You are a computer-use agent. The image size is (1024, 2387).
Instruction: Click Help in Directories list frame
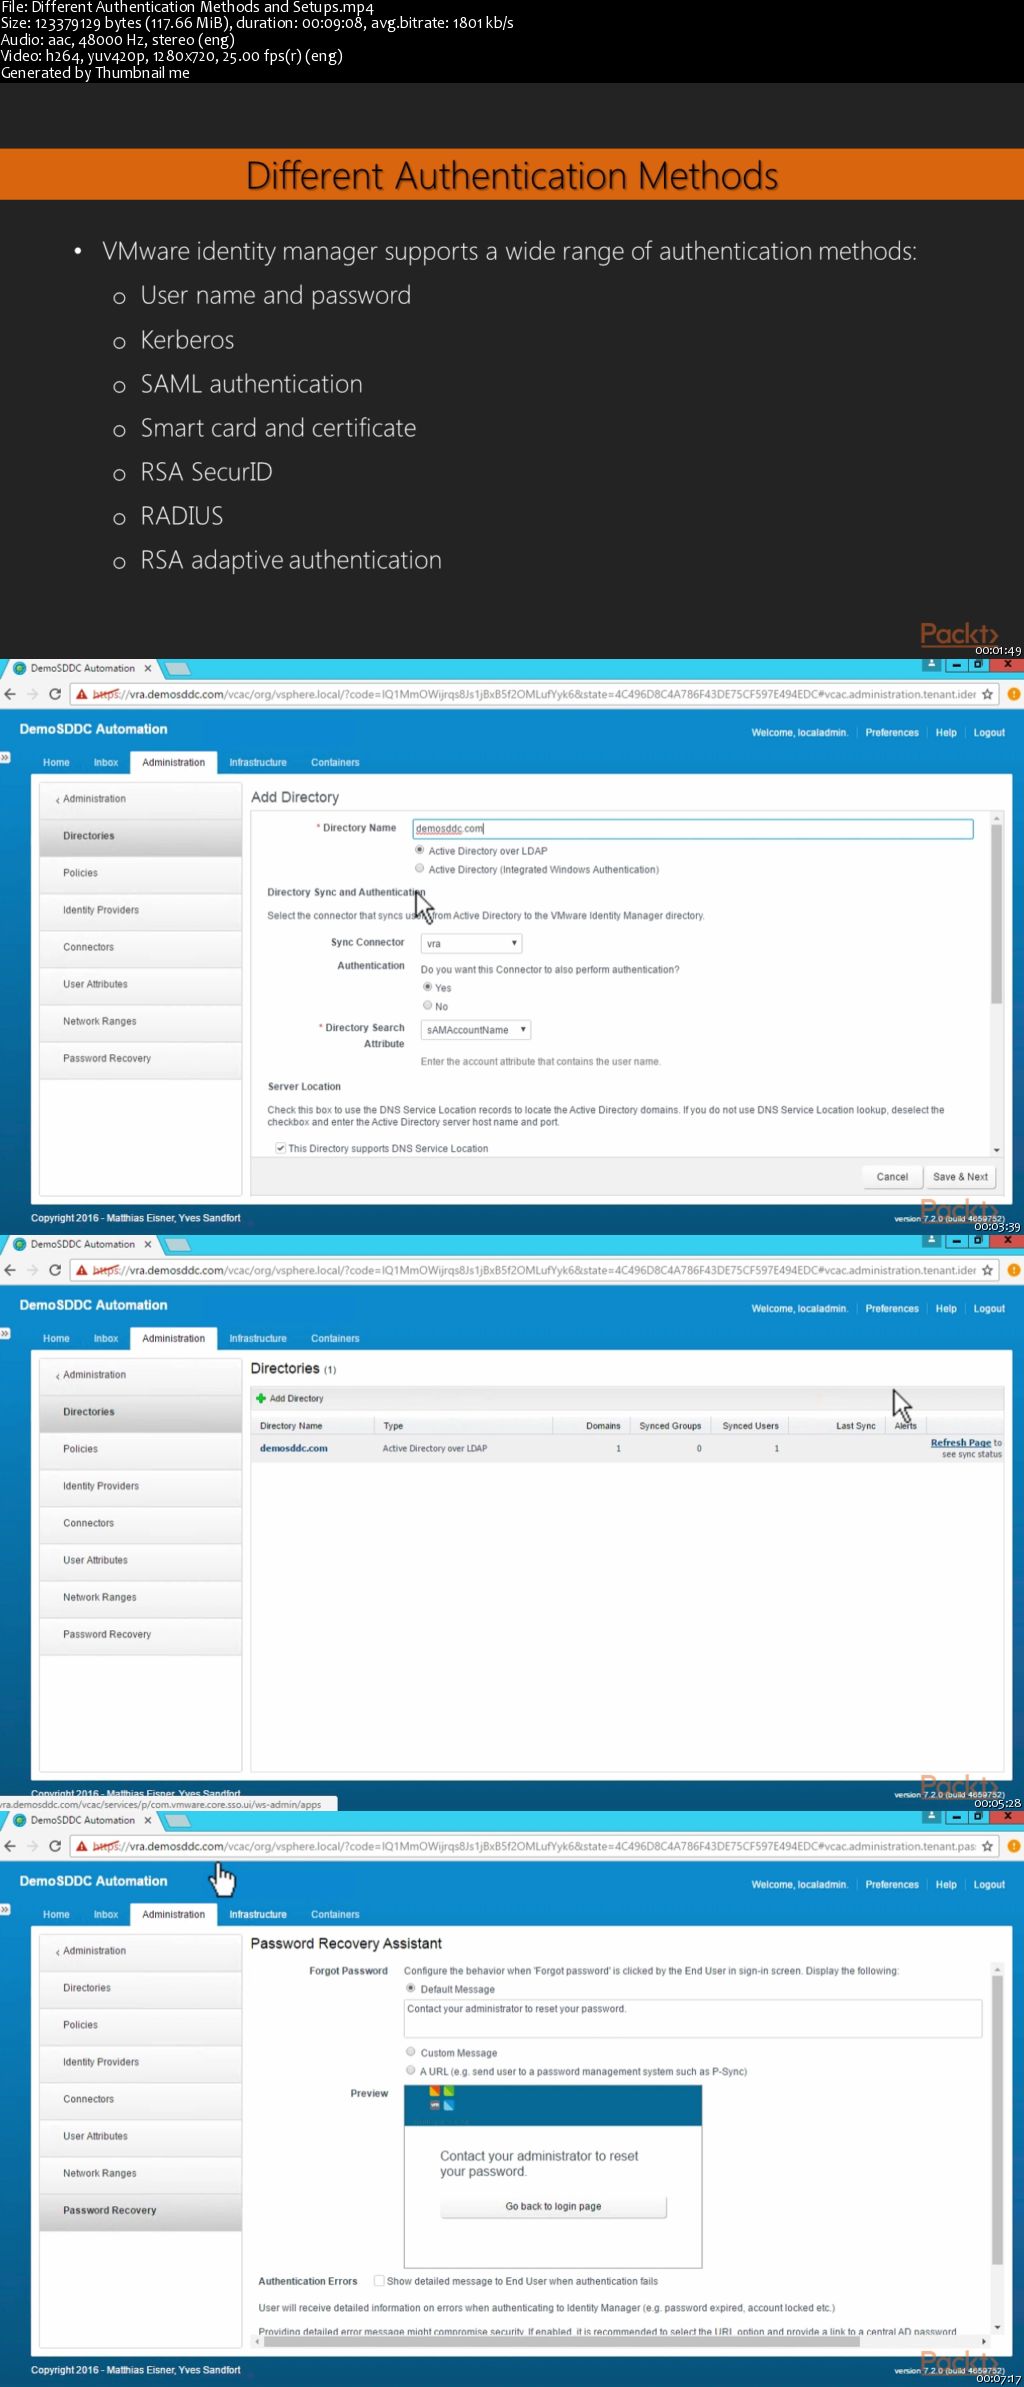click(x=946, y=1308)
